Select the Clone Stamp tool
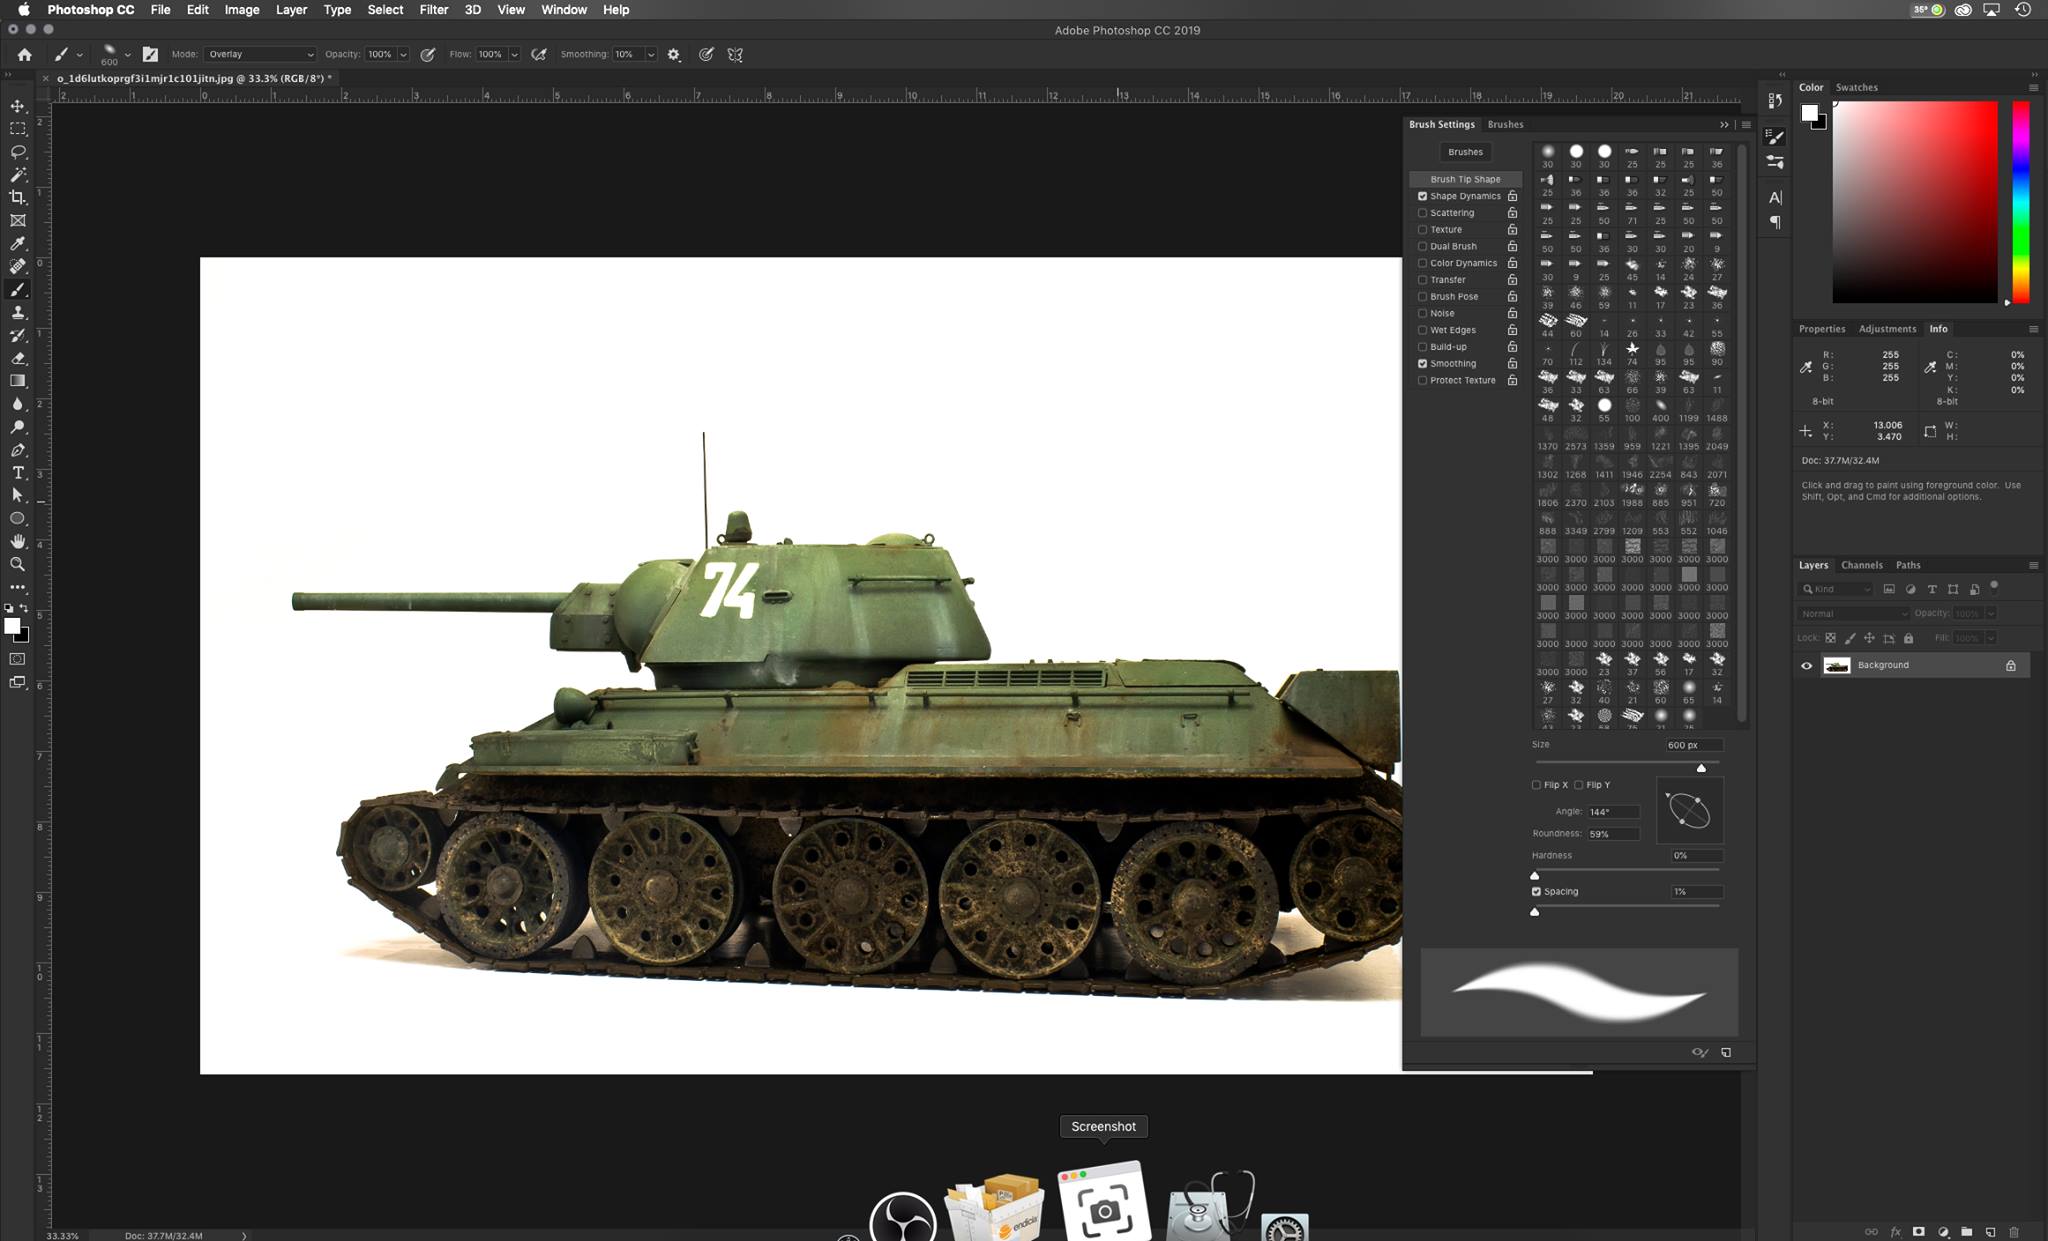 (x=18, y=313)
